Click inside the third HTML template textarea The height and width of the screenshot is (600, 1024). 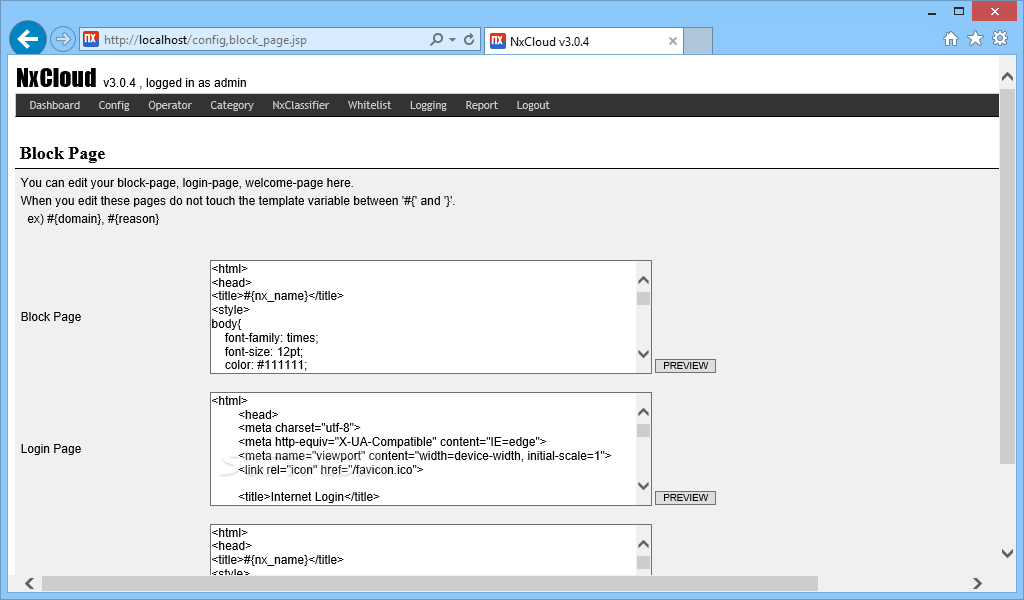click(x=423, y=550)
